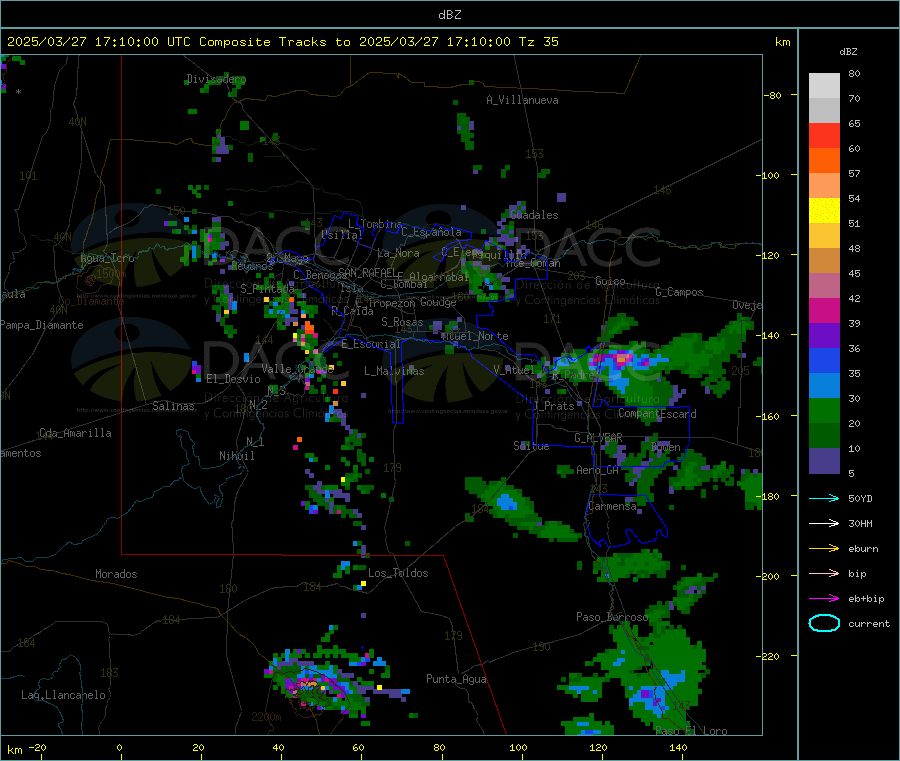The image size is (900, 761).
Task: Click the 'G_ALVEAR' map label
Action: 599,438
